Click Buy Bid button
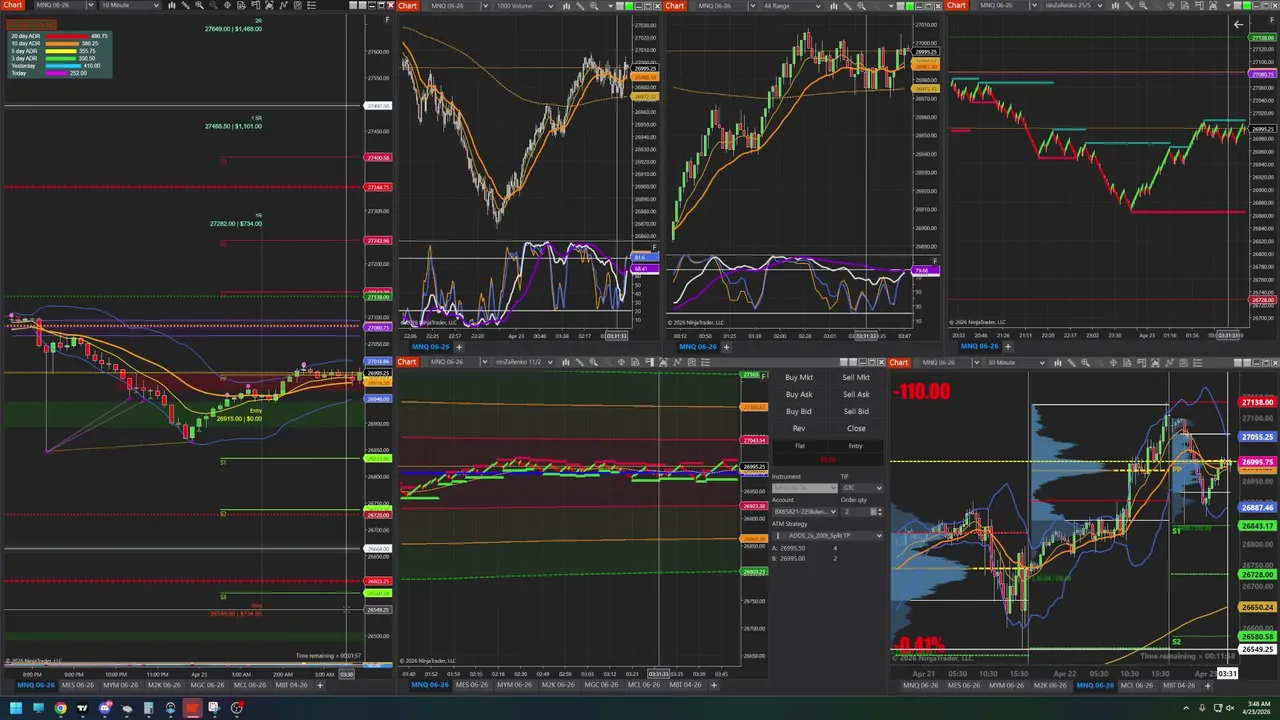1280x720 pixels. coord(799,411)
